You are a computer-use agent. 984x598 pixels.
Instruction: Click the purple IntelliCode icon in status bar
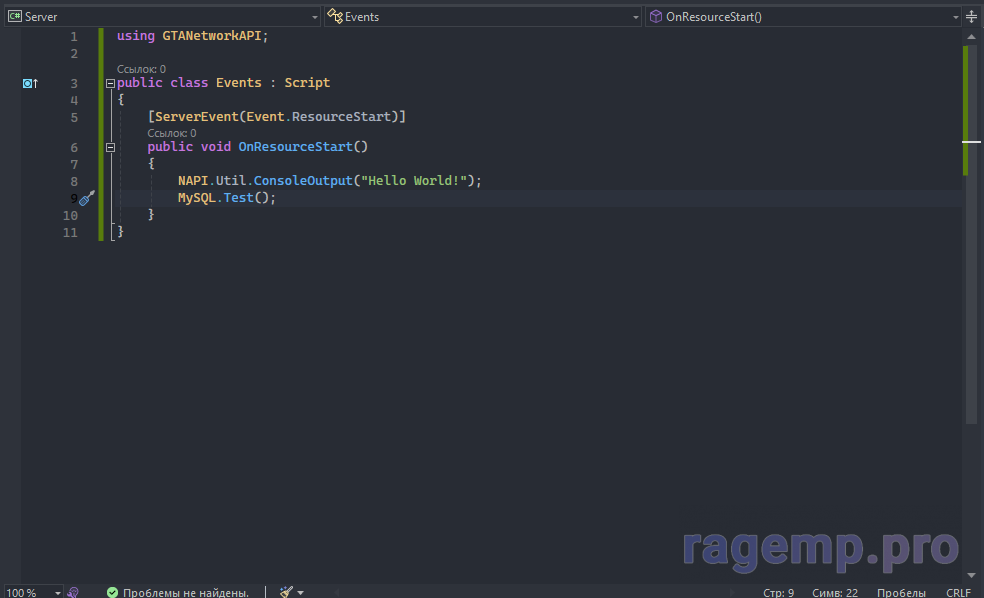click(x=73, y=592)
